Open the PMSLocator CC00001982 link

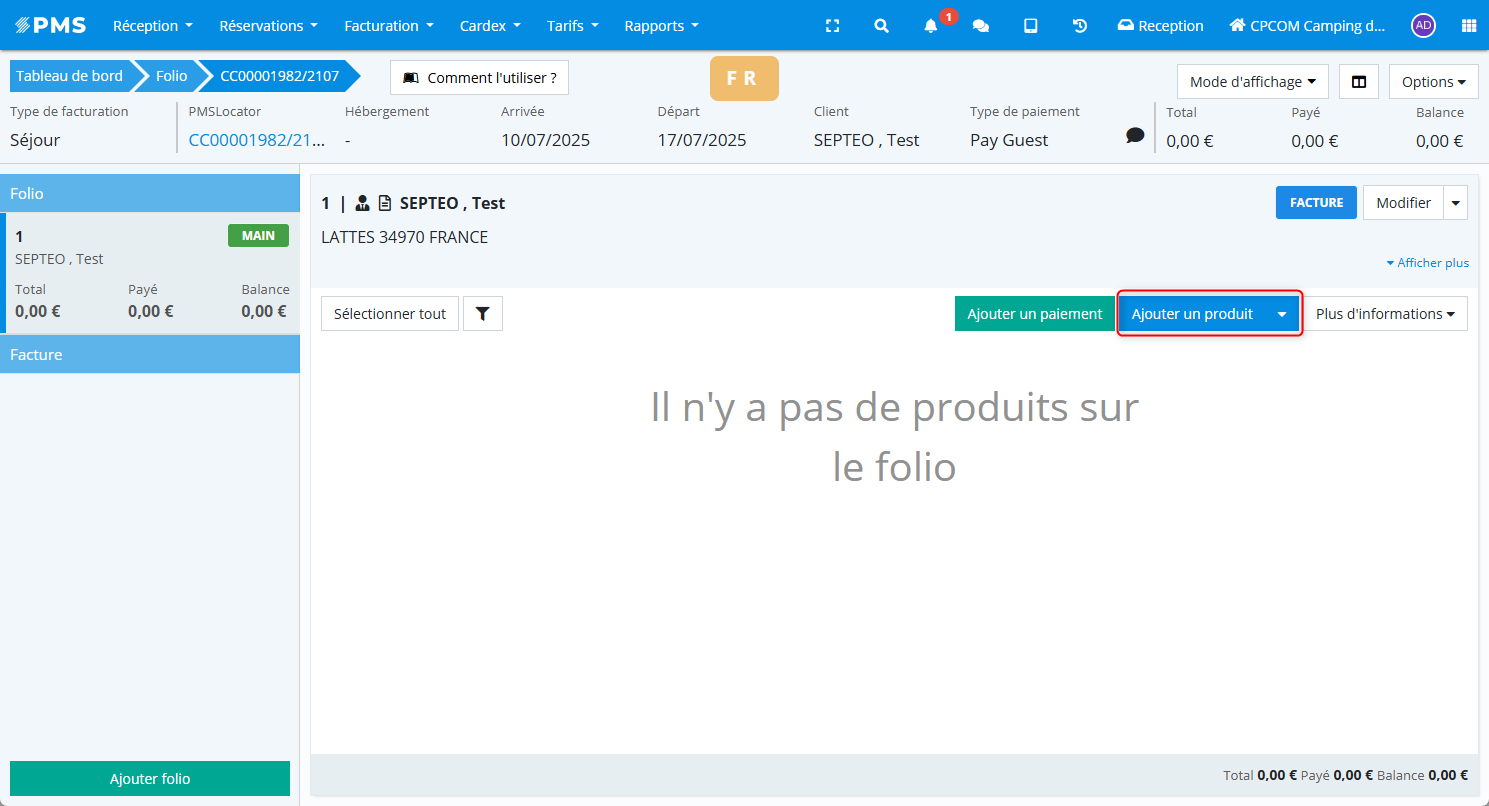pyautogui.click(x=257, y=140)
